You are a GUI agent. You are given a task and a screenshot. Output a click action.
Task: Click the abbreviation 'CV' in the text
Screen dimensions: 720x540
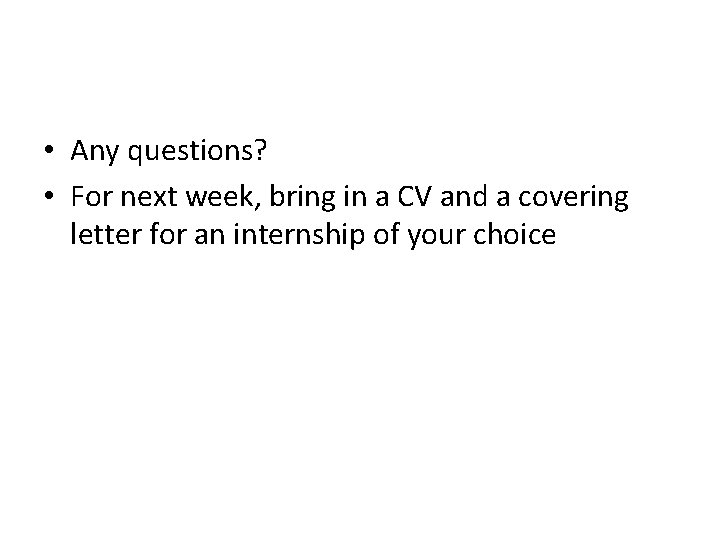415,197
